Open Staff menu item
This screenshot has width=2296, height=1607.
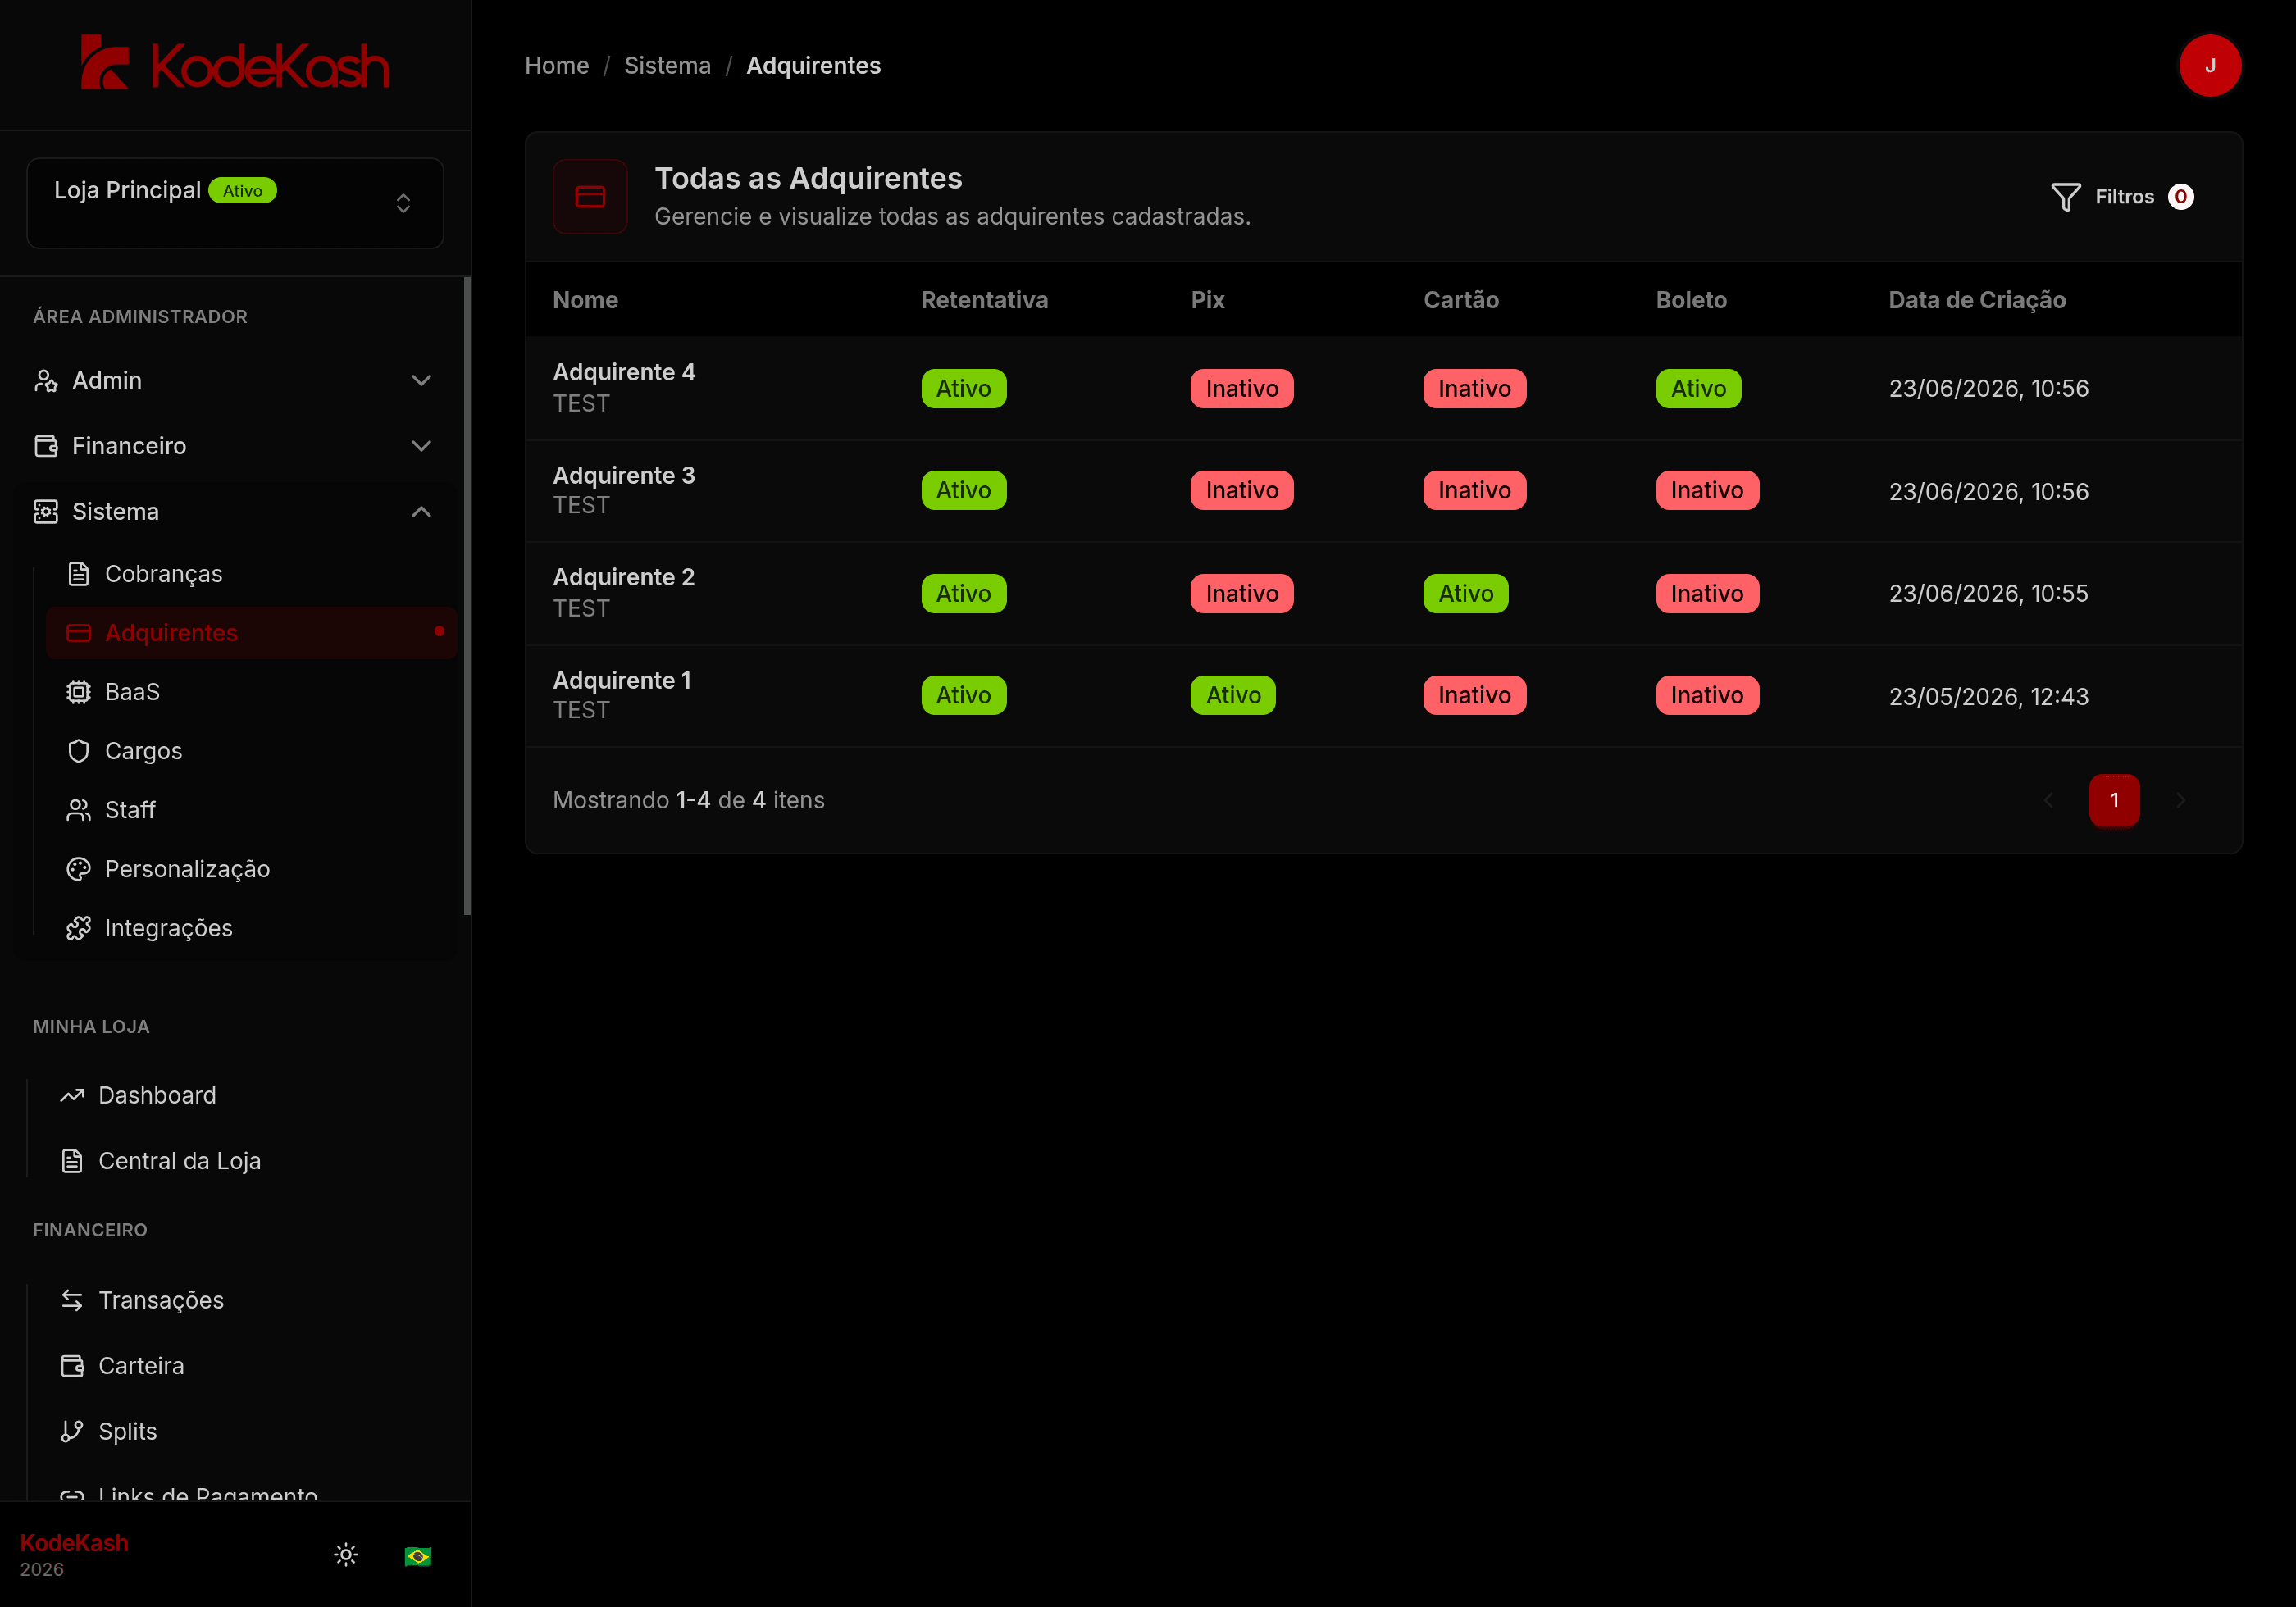(x=251, y=810)
